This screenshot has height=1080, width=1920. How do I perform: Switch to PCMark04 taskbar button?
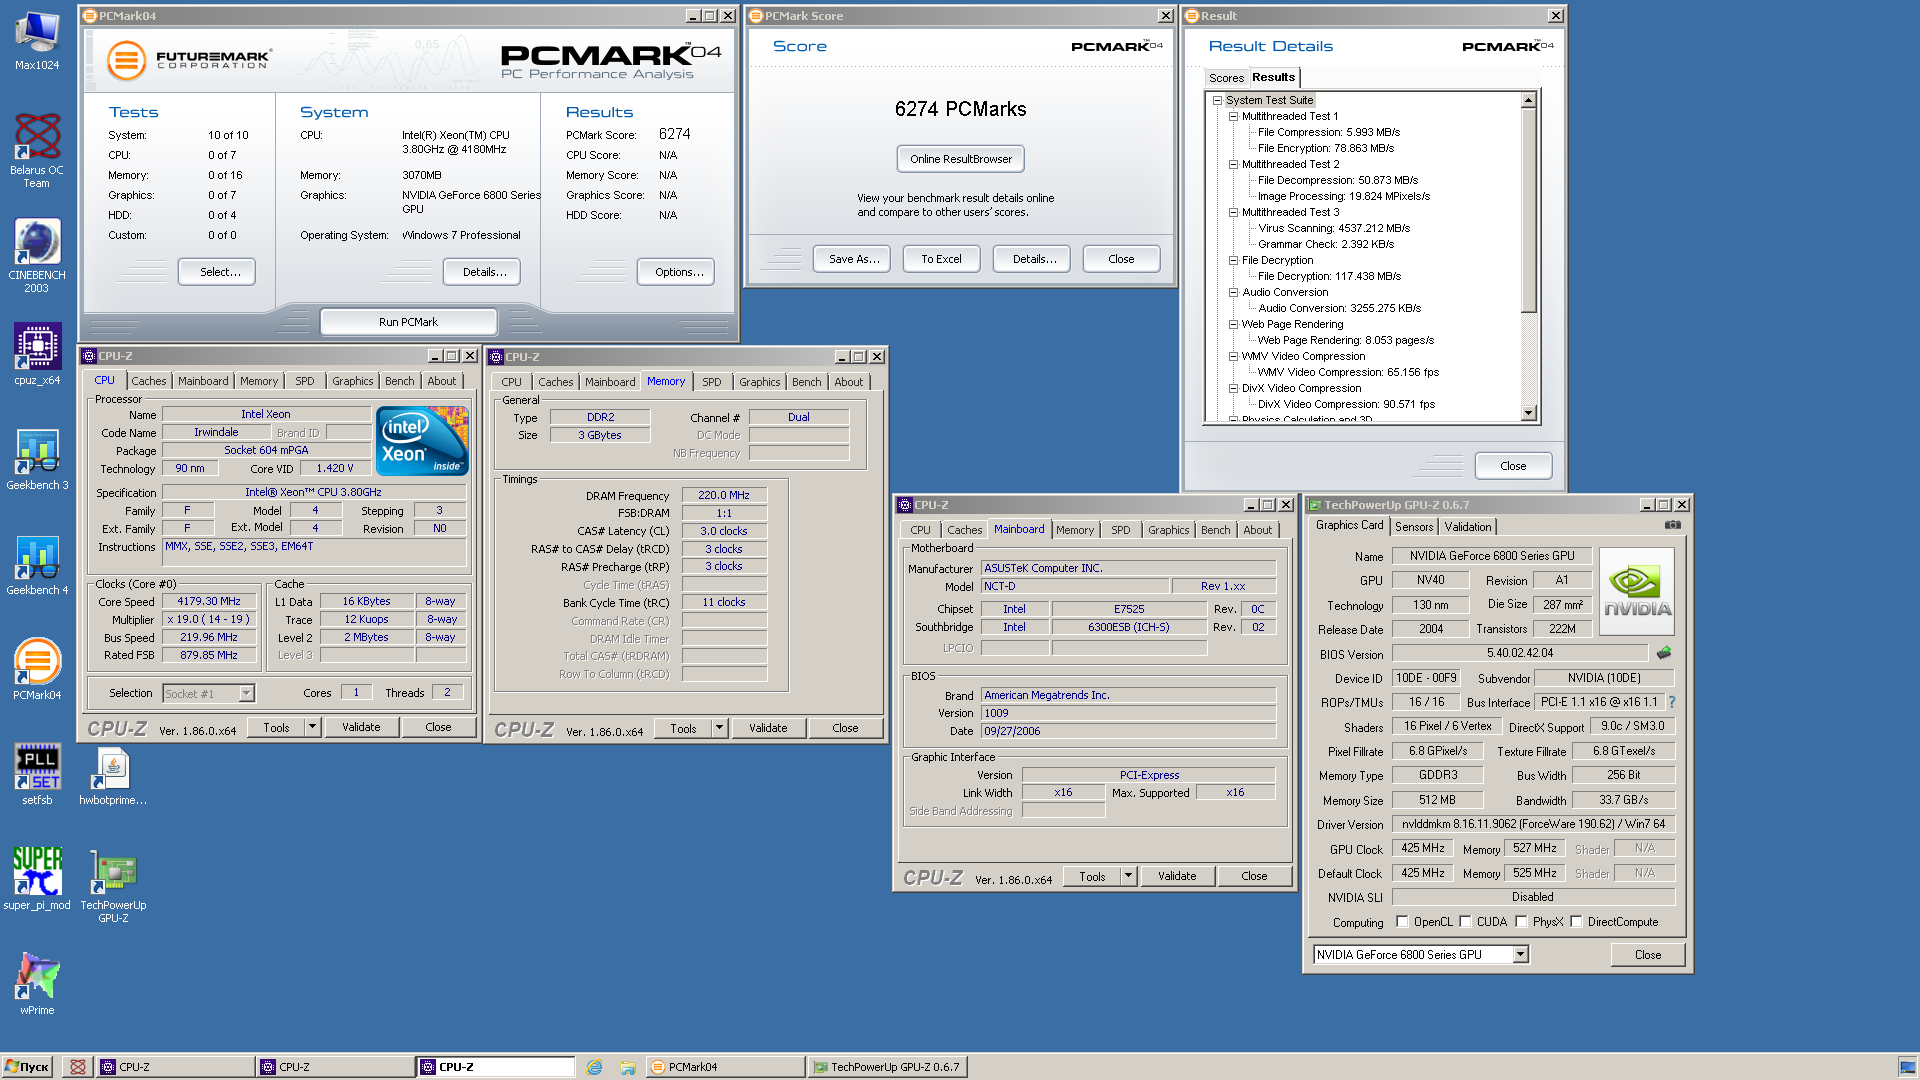[725, 1067]
